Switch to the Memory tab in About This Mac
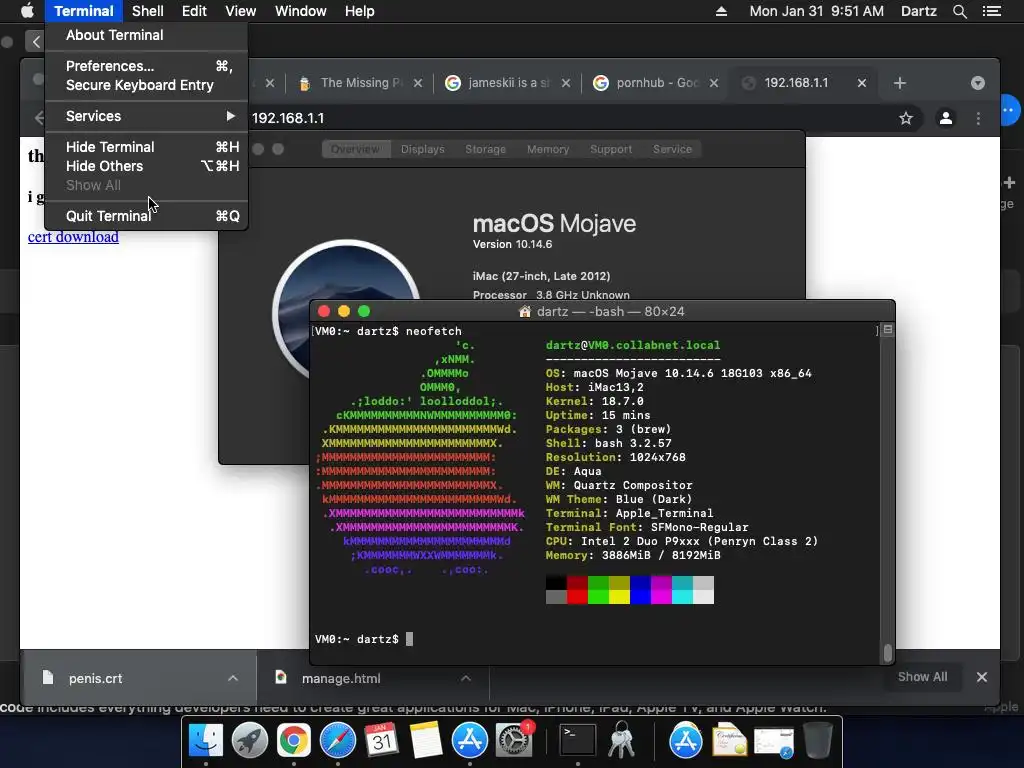Image resolution: width=1024 pixels, height=768 pixels. tap(548, 149)
